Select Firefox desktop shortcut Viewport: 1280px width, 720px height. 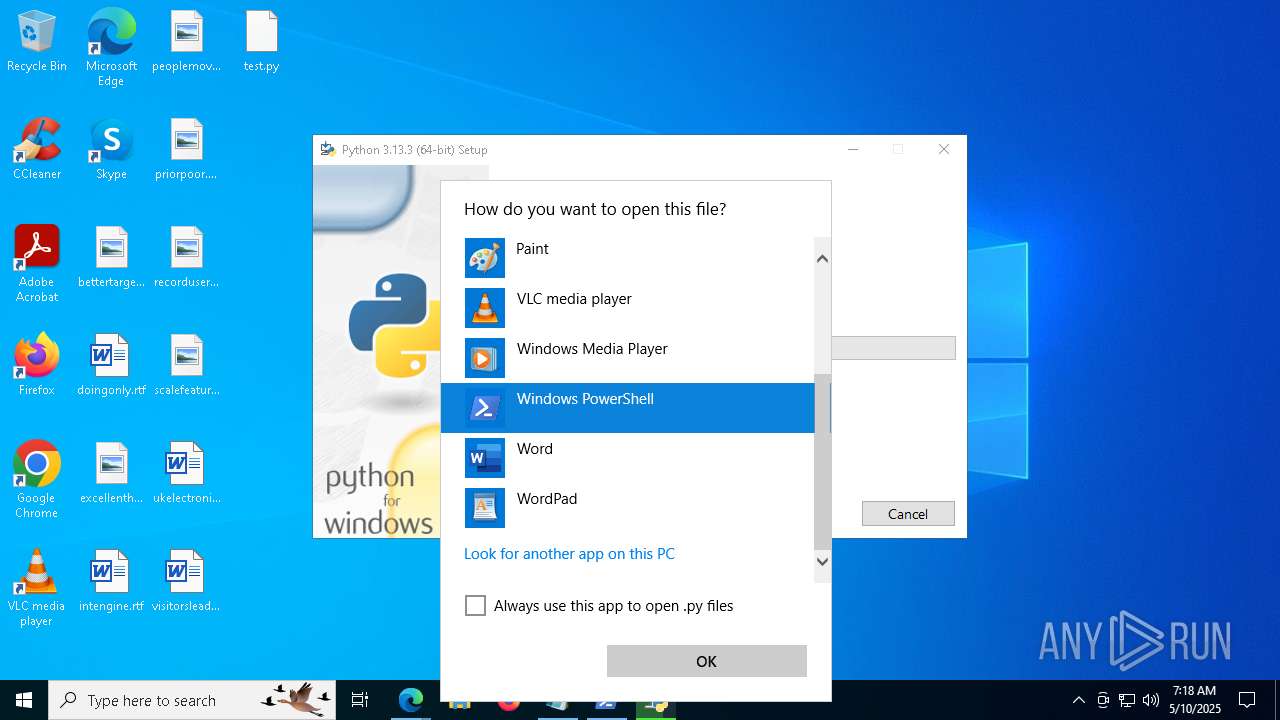tap(37, 366)
